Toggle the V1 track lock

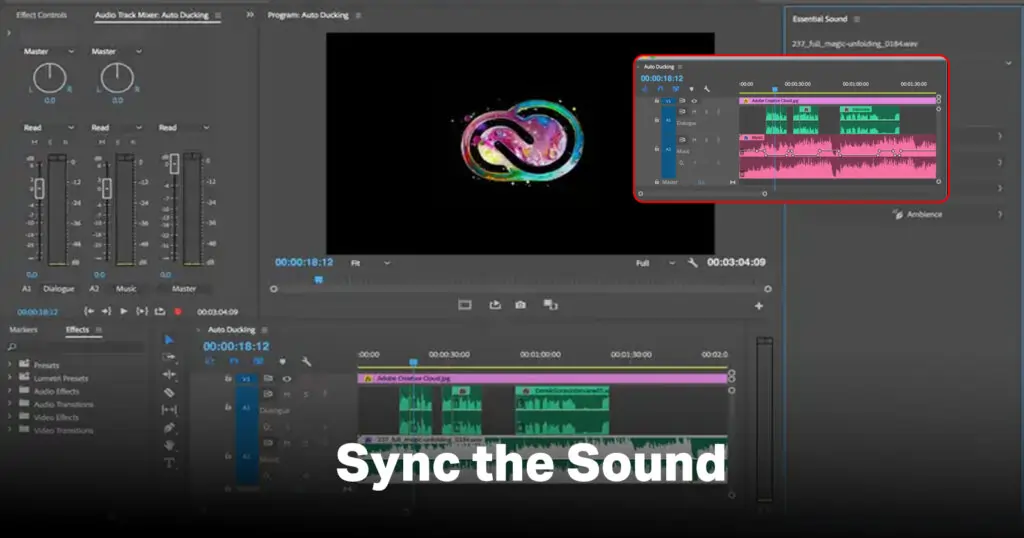[228, 379]
